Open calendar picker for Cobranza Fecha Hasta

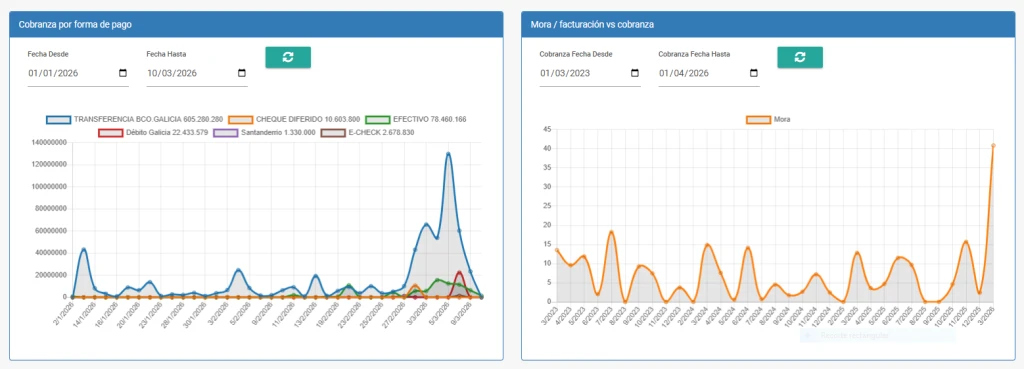click(754, 73)
